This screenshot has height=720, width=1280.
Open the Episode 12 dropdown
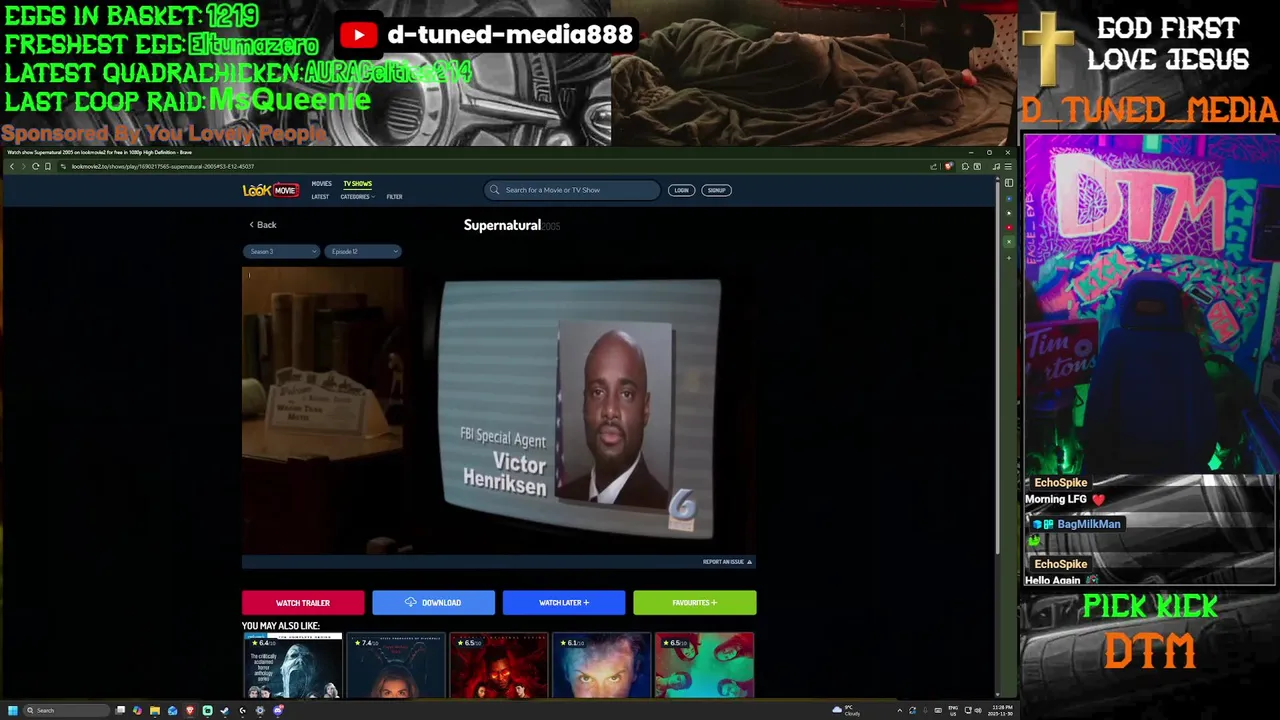point(362,251)
